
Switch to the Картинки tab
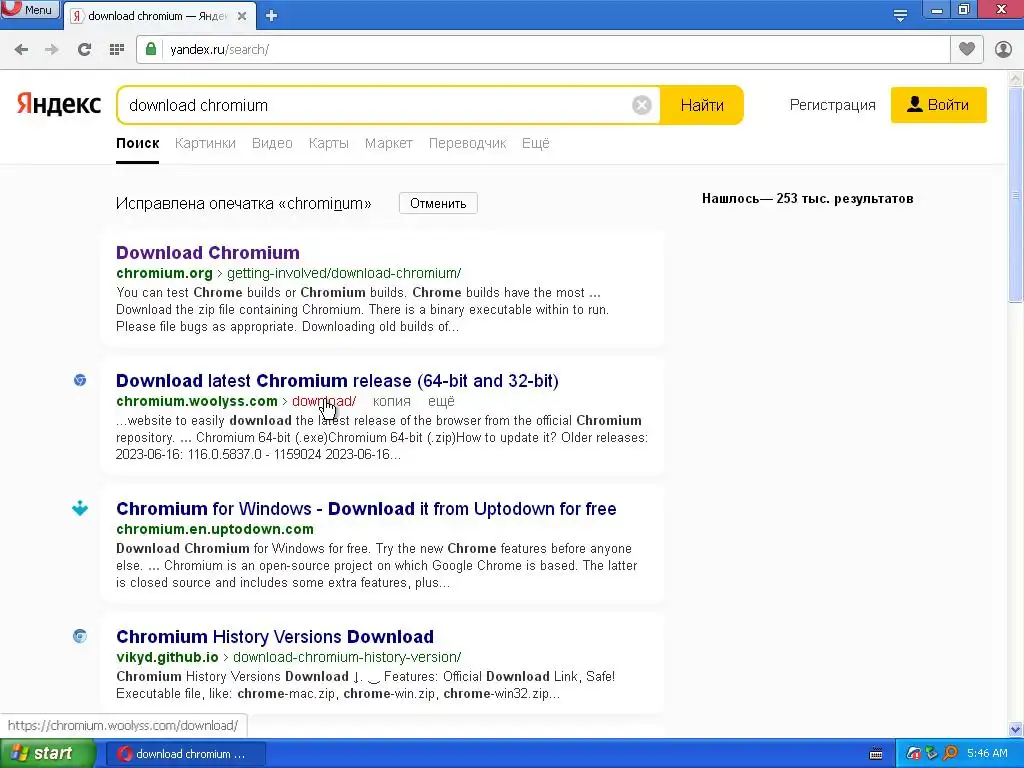click(x=205, y=143)
